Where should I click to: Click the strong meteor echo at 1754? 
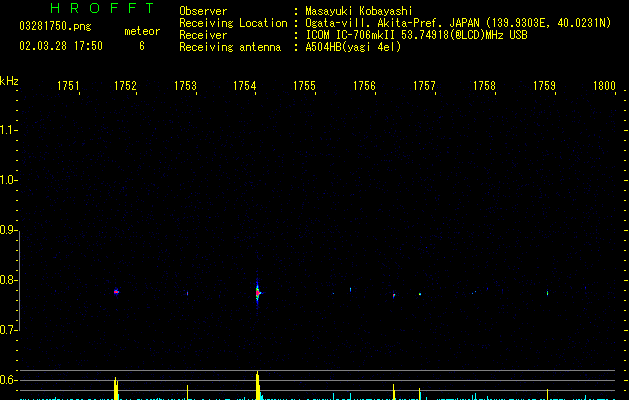coord(258,293)
